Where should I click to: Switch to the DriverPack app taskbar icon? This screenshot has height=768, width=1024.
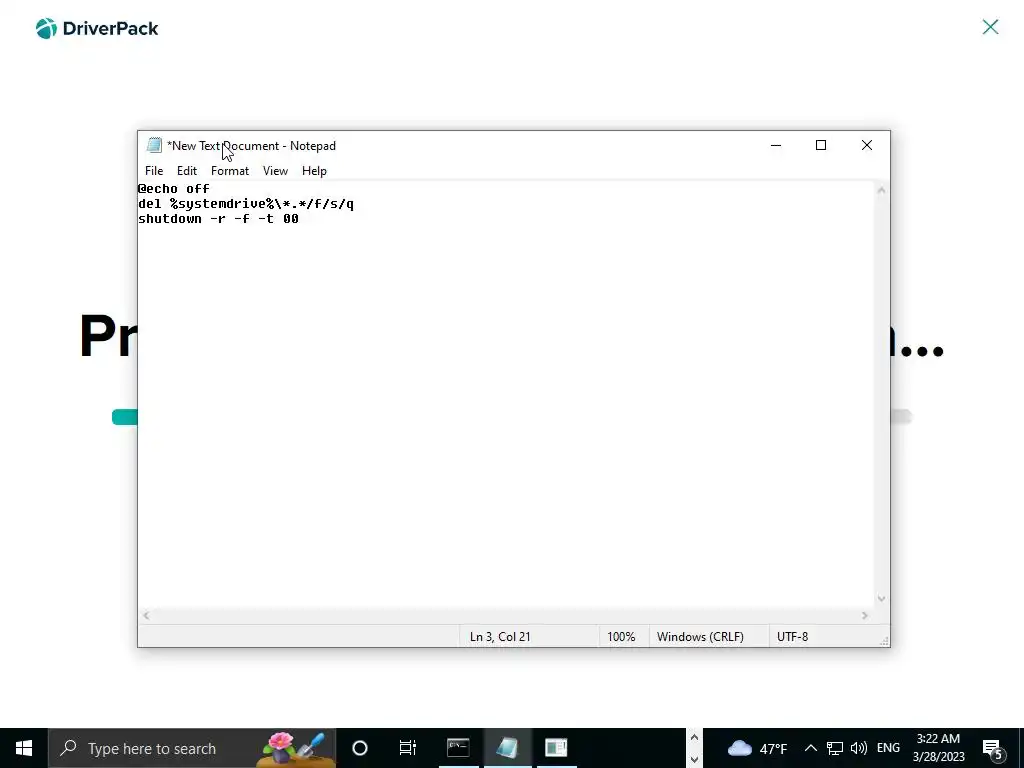coord(556,748)
